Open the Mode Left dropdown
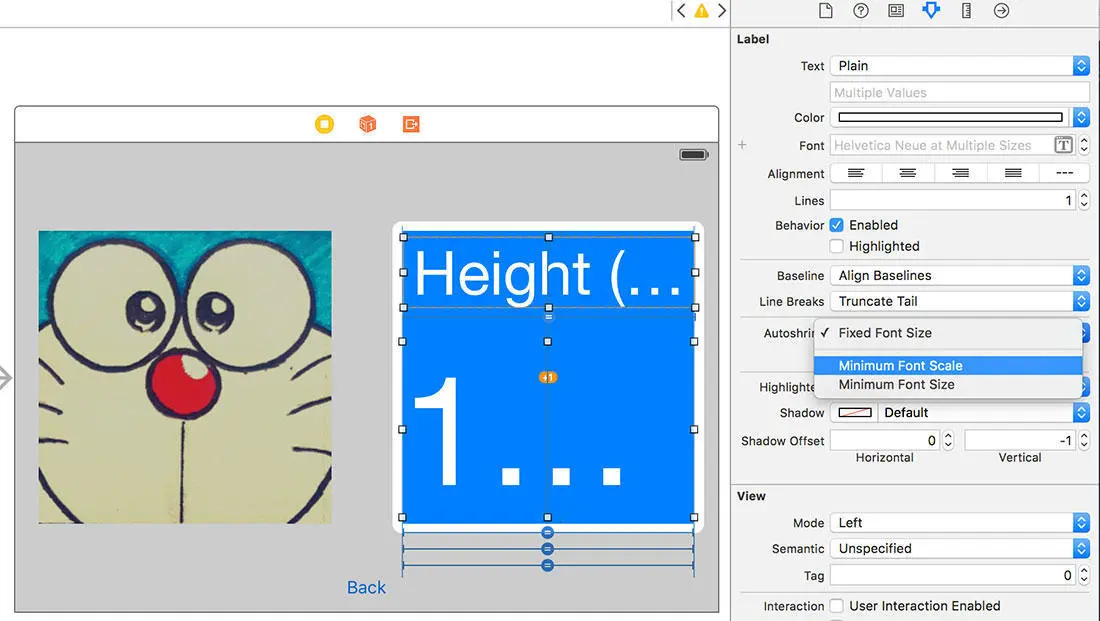The image size is (1100, 621). click(960, 523)
